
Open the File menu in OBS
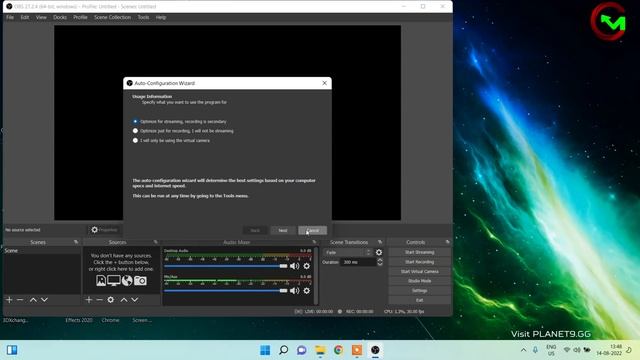10,17
